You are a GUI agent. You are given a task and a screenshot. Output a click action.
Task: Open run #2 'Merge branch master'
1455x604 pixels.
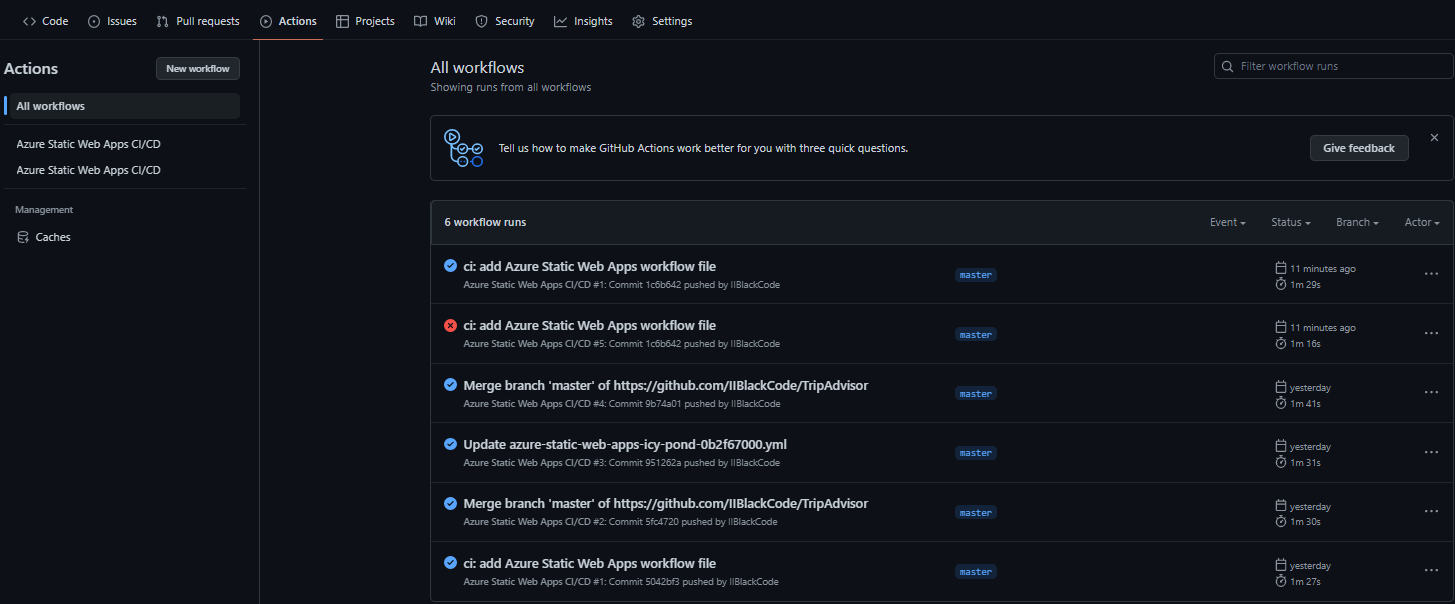pyautogui.click(x=665, y=503)
